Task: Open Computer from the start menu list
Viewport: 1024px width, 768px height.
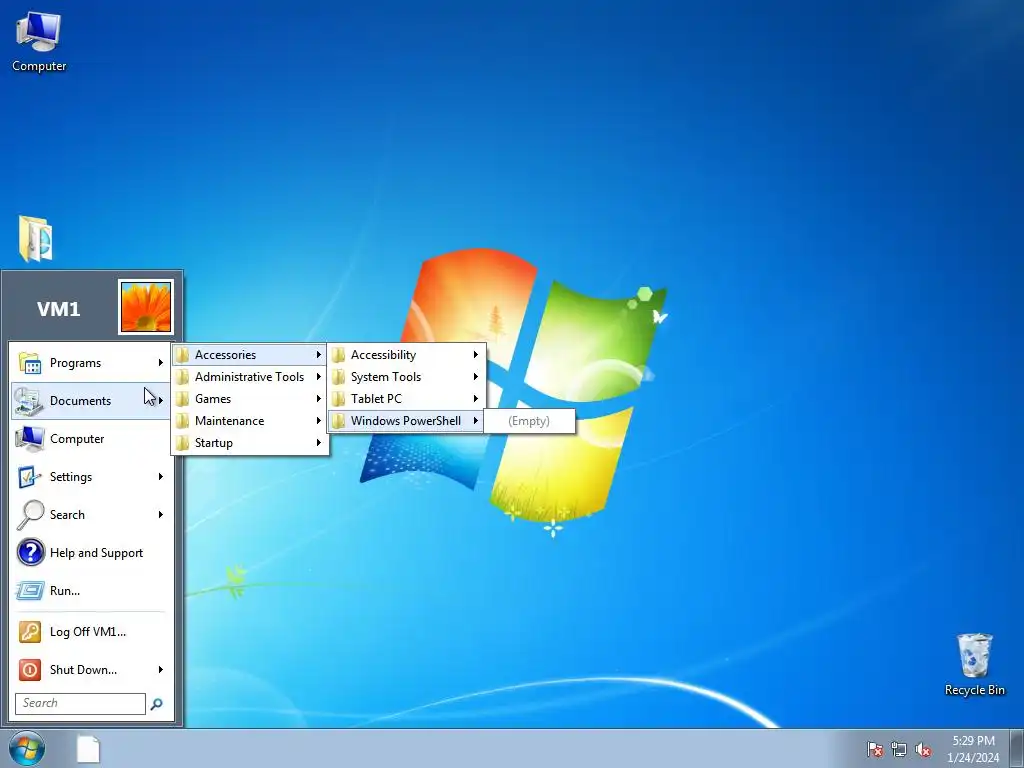Action: pos(91,438)
